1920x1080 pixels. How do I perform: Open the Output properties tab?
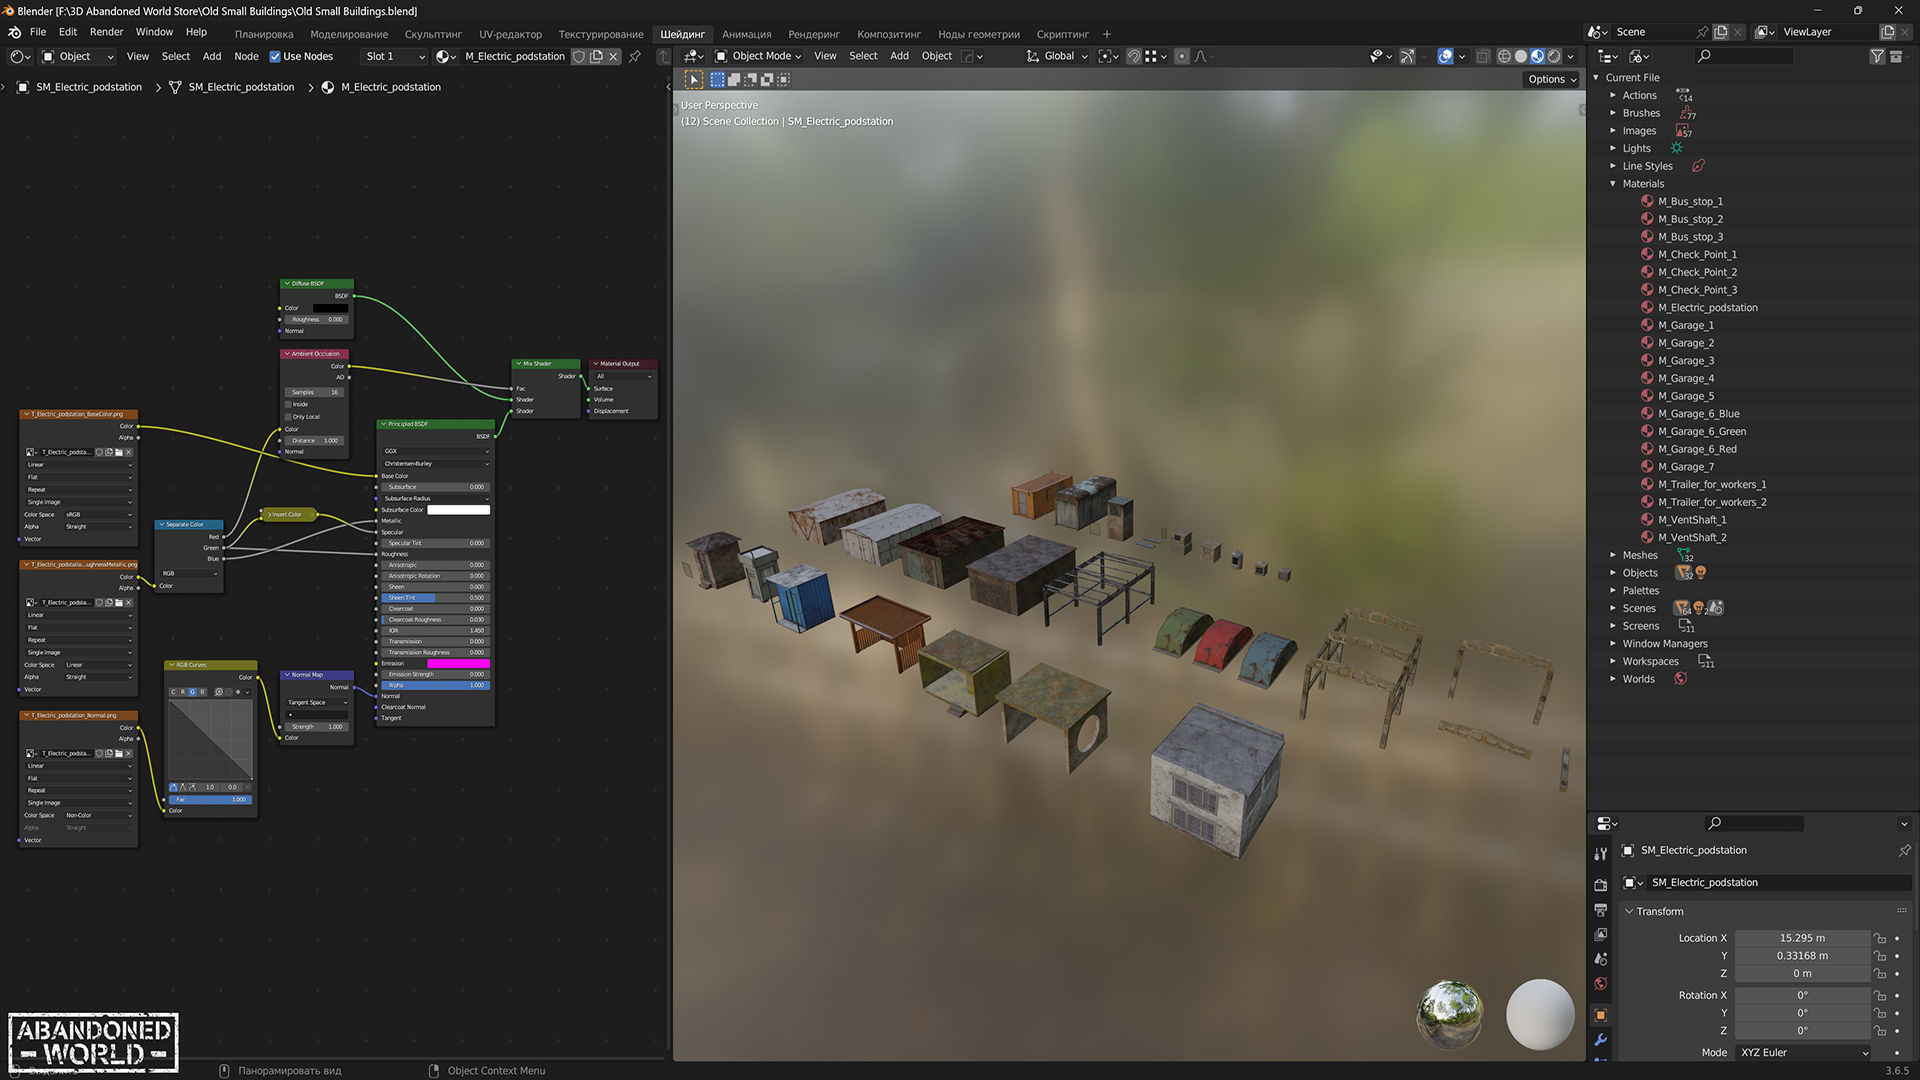(x=1601, y=910)
